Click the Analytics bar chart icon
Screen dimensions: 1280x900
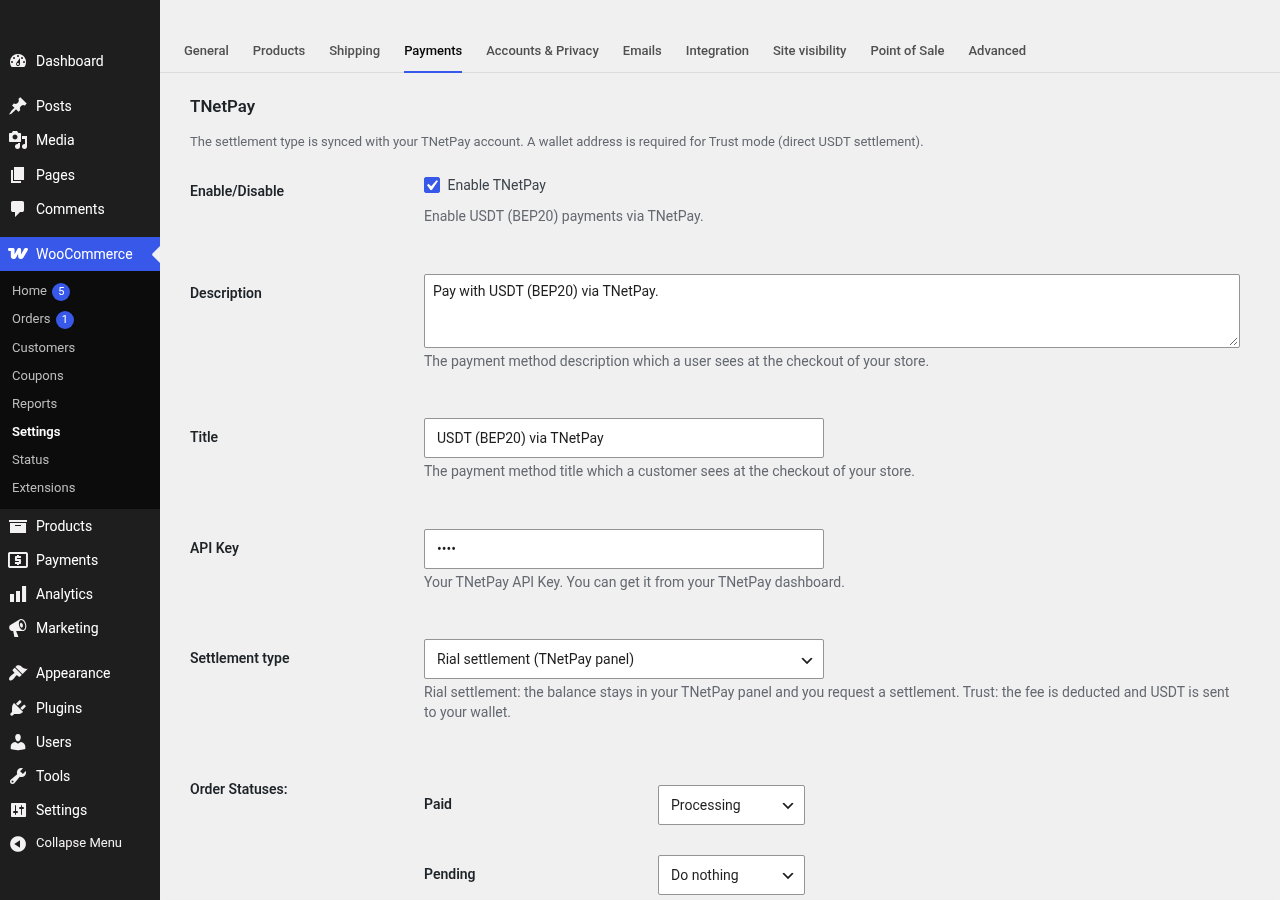[18, 594]
